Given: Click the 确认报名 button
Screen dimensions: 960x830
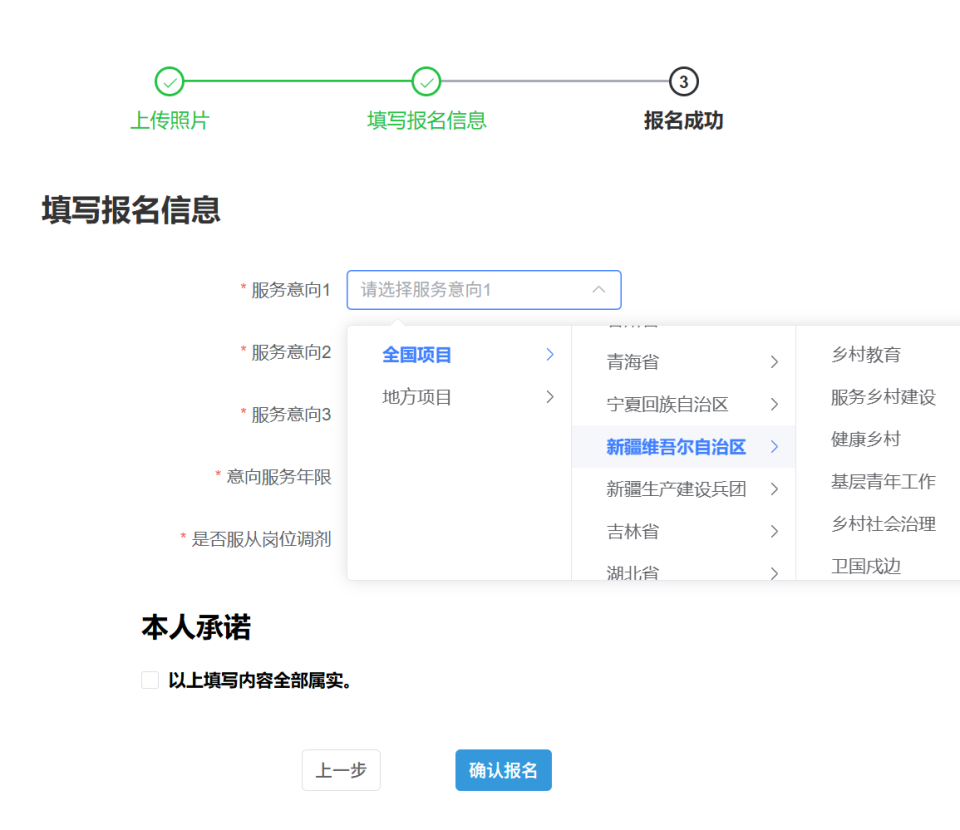Looking at the screenshot, I should pyautogui.click(x=503, y=770).
